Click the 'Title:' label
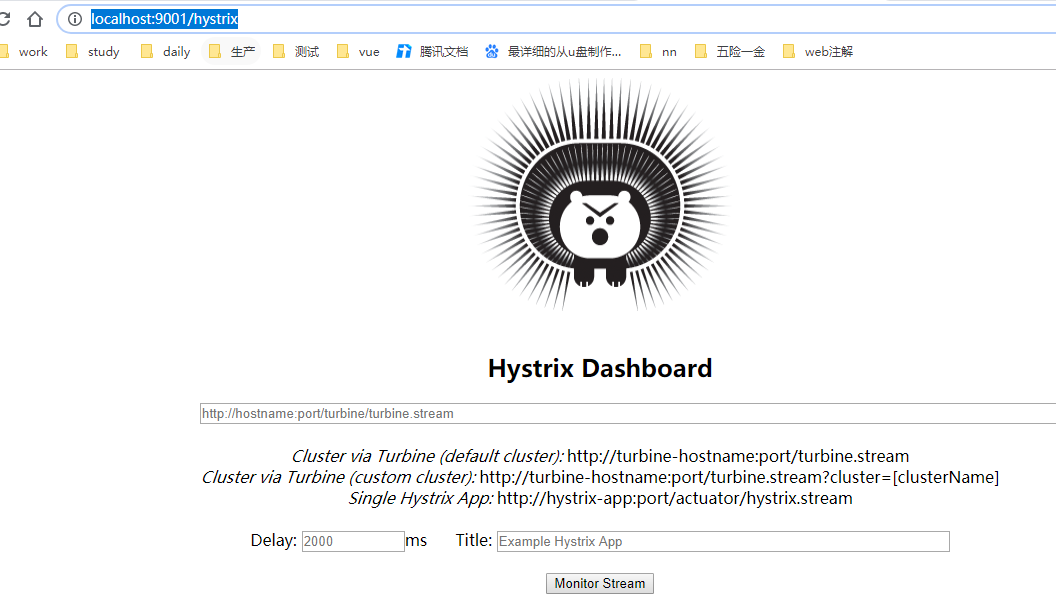Image resolution: width=1056 pixels, height=607 pixels. click(474, 540)
